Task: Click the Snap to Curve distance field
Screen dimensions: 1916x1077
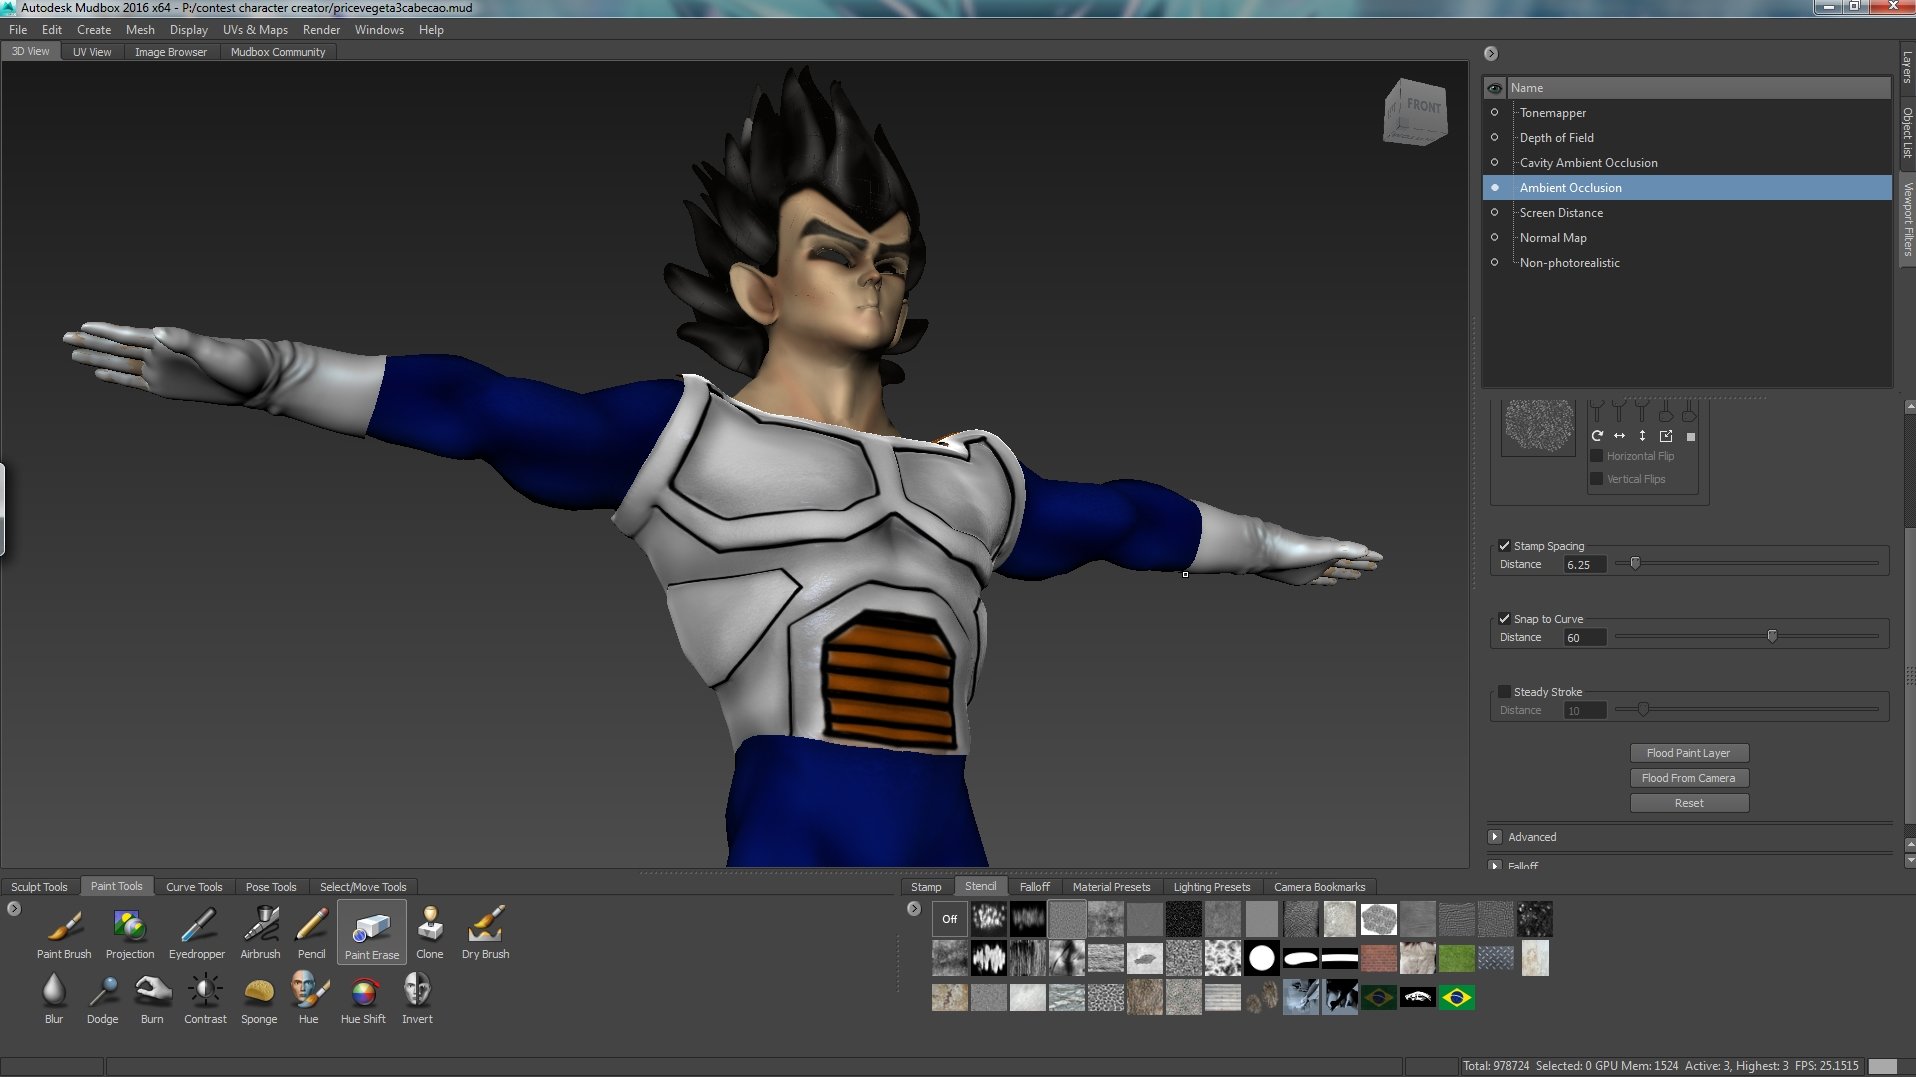Action: [1585, 638]
